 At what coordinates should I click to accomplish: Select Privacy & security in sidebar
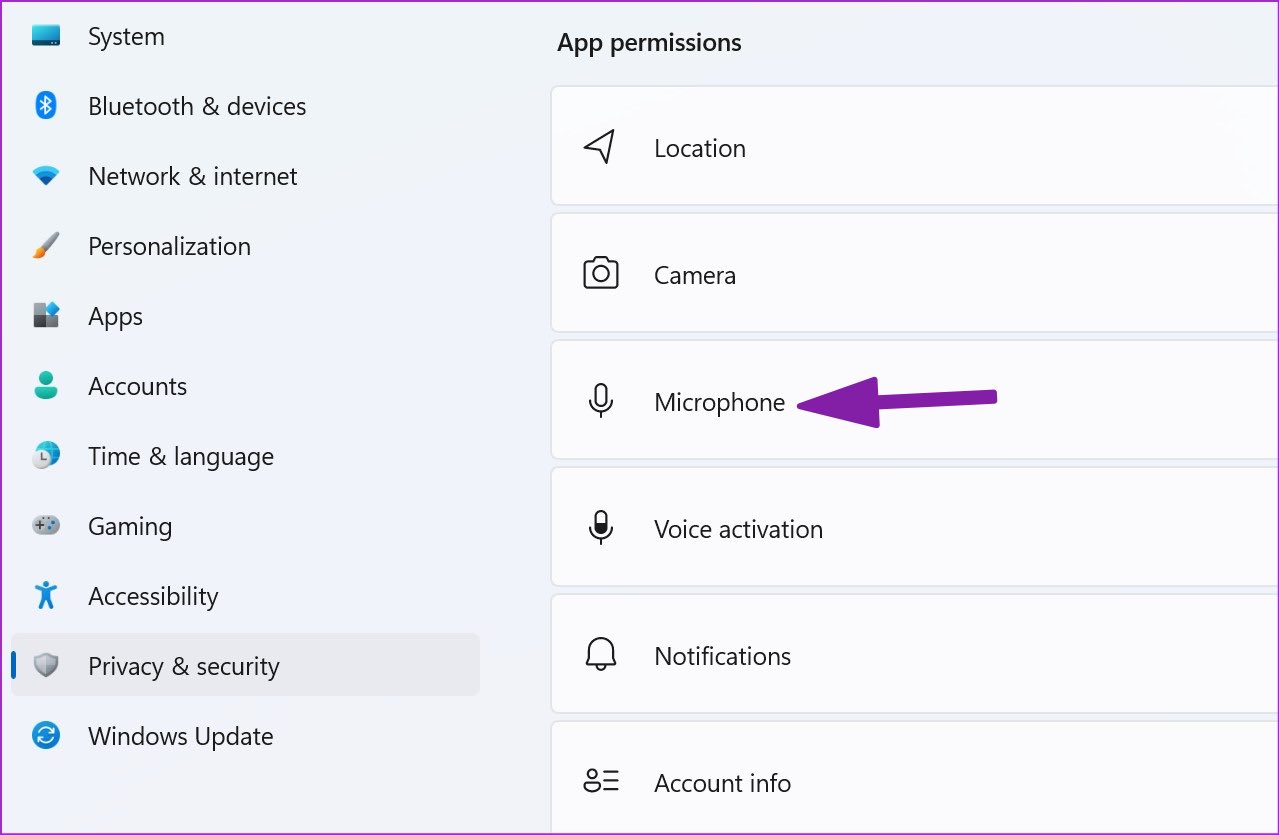pyautogui.click(x=245, y=666)
